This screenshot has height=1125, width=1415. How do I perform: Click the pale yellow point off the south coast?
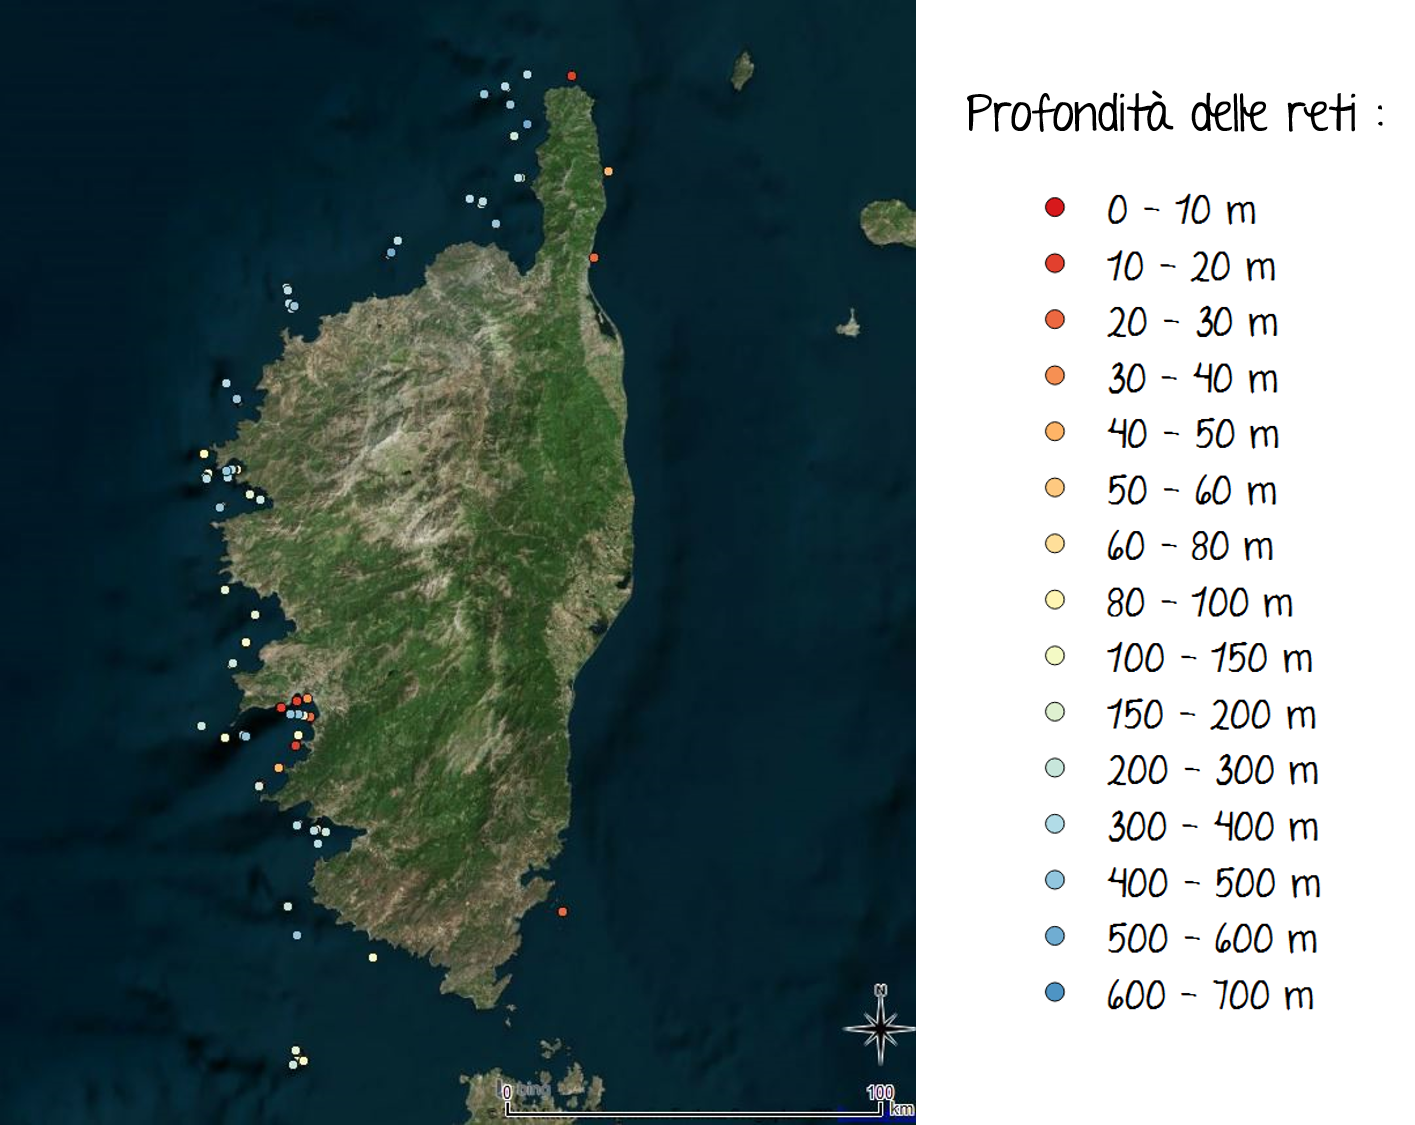point(373,958)
